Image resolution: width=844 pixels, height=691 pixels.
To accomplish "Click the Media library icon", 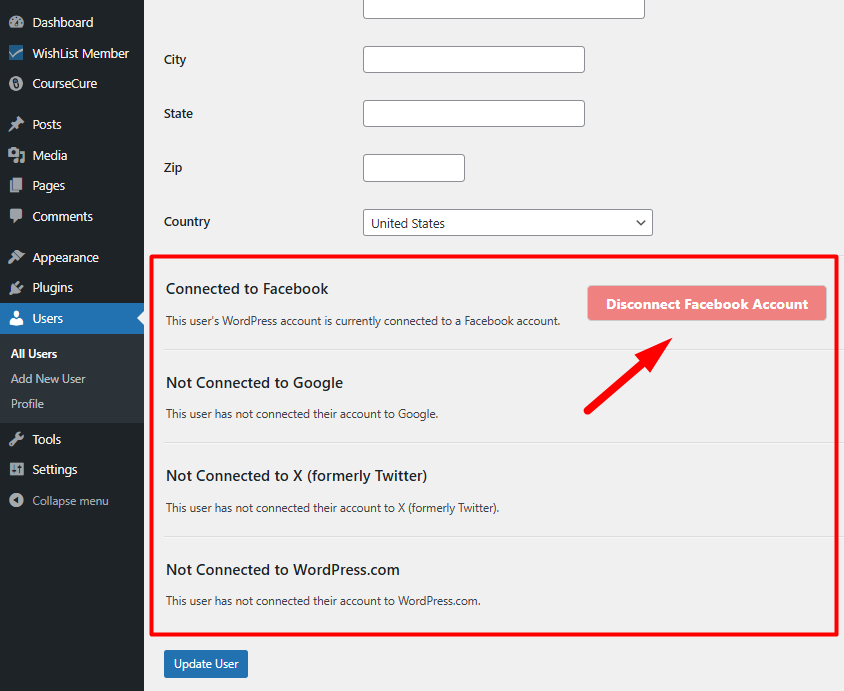I will pos(16,155).
